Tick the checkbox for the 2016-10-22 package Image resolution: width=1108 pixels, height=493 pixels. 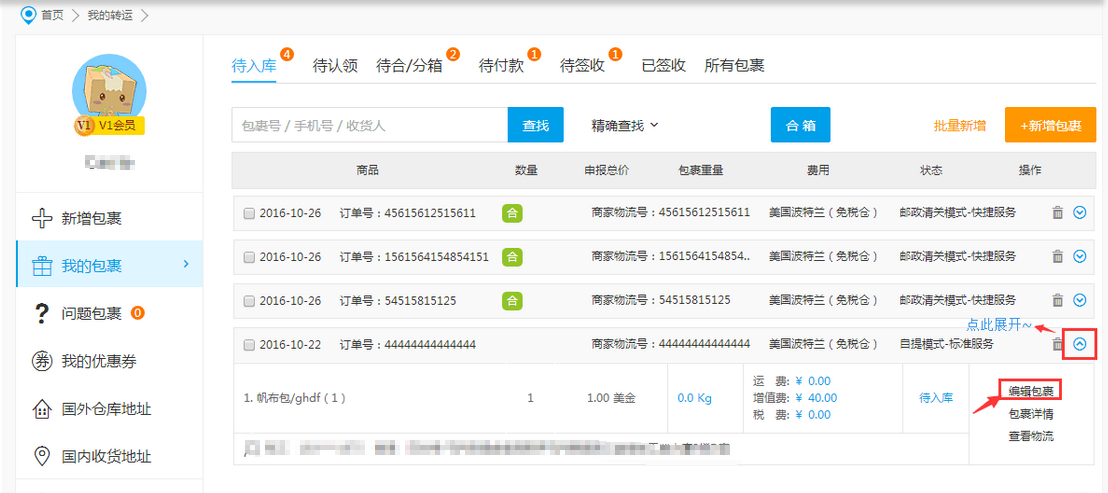pyautogui.click(x=249, y=345)
